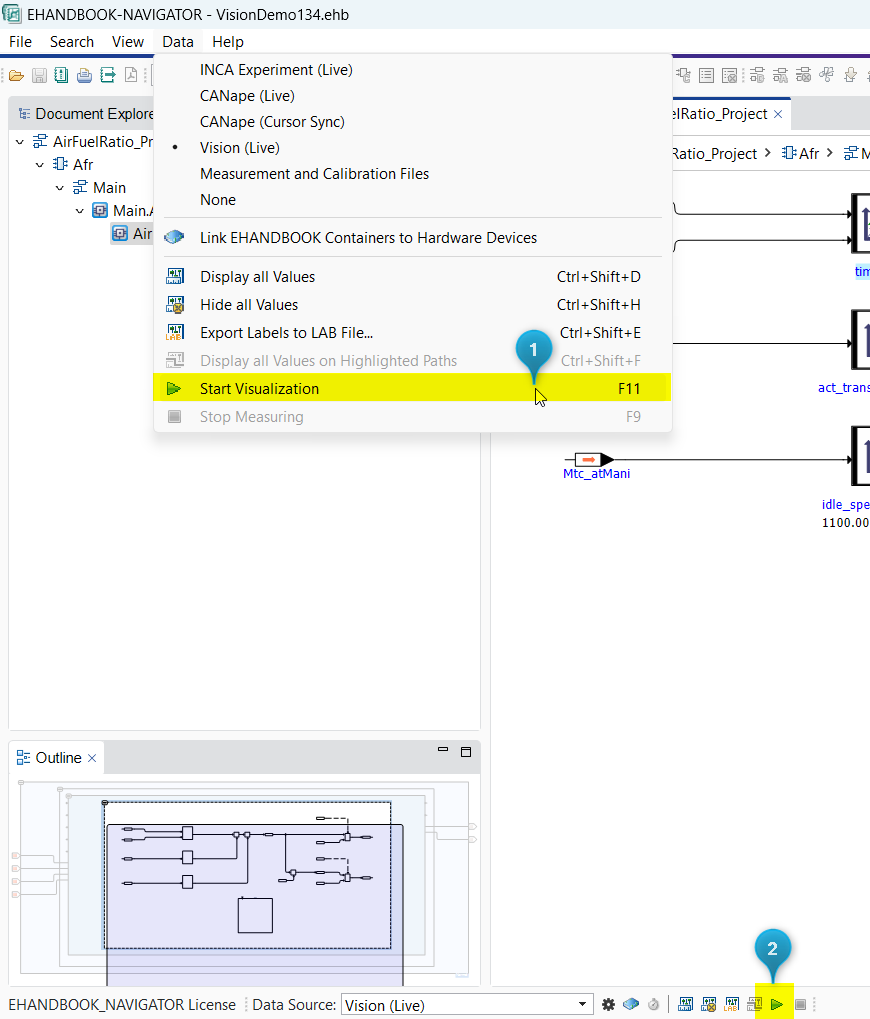
Task: Select CANape (Live) as data source
Action: point(247,96)
